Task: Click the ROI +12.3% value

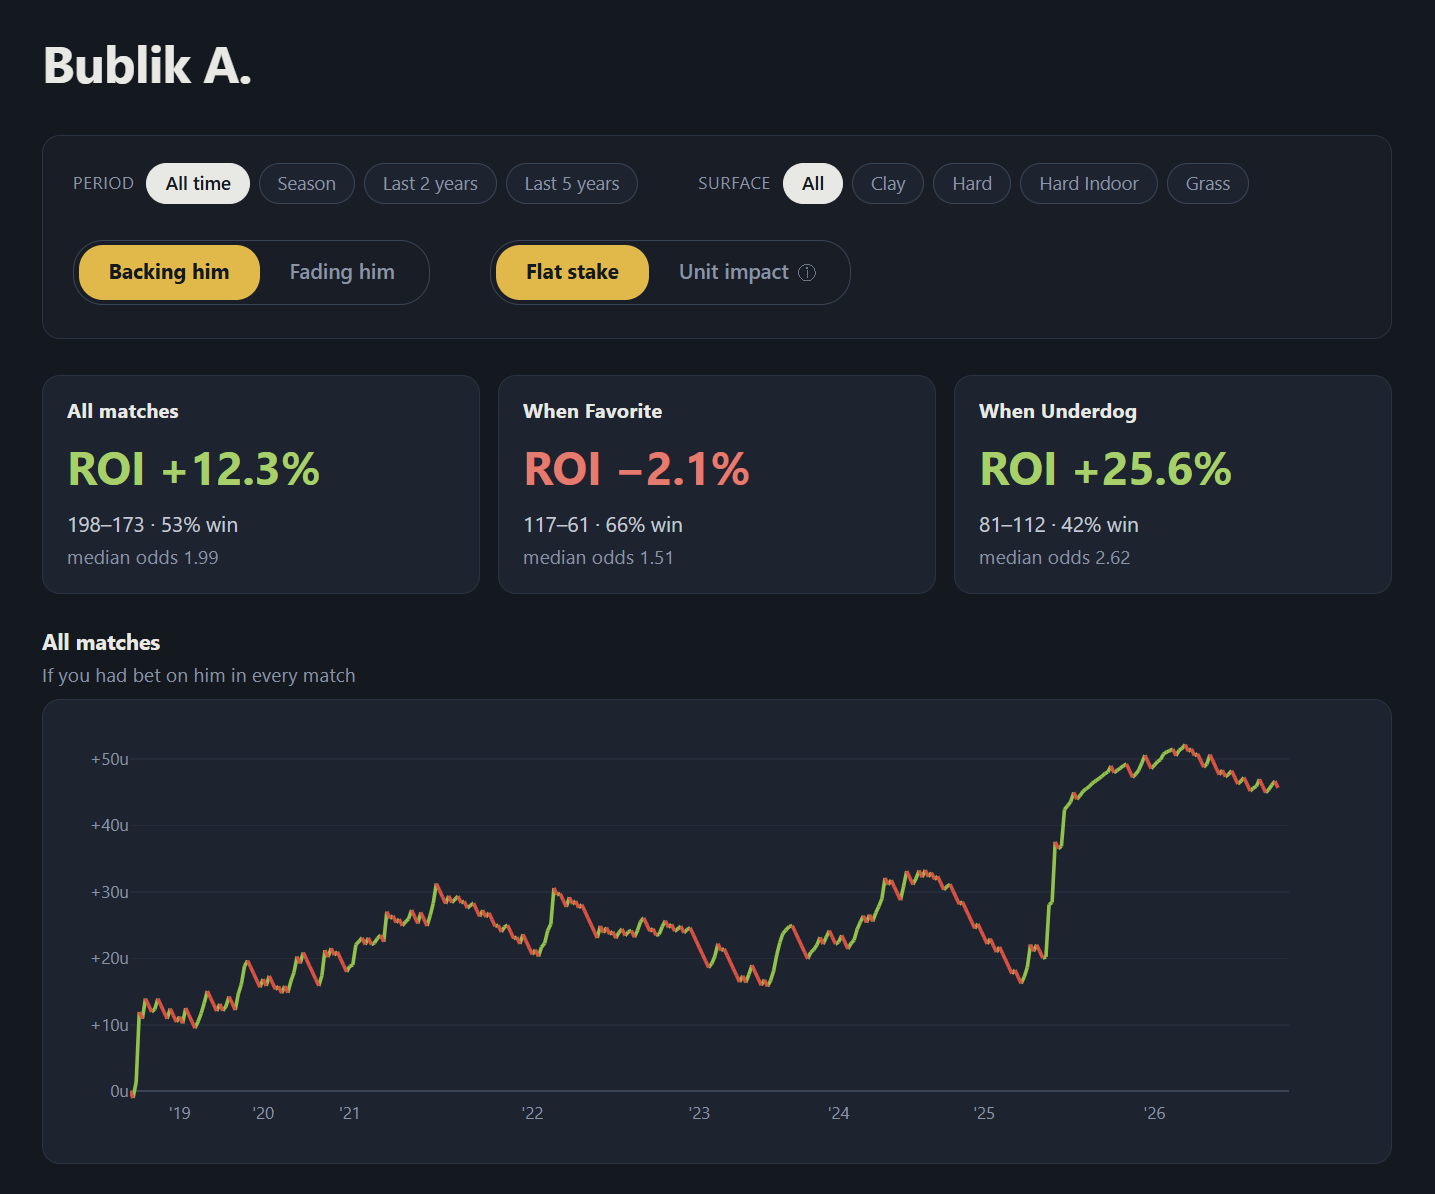Action: click(194, 468)
